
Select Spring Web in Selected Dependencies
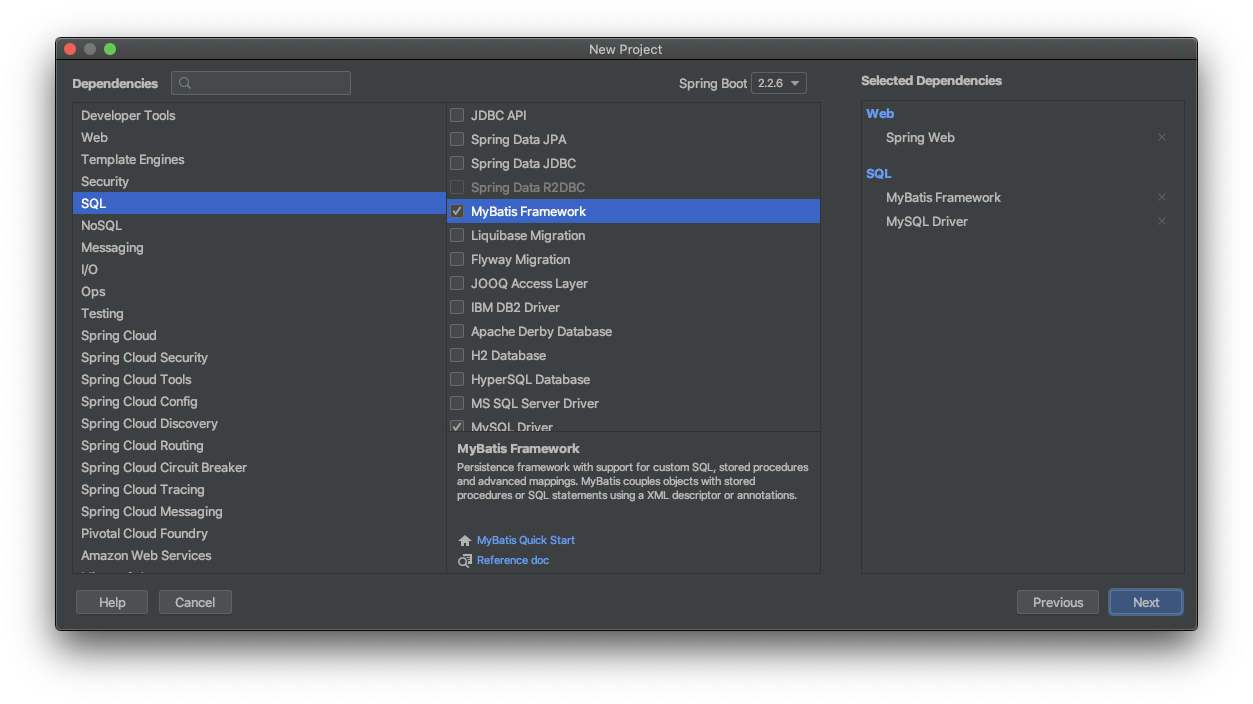[920, 138]
